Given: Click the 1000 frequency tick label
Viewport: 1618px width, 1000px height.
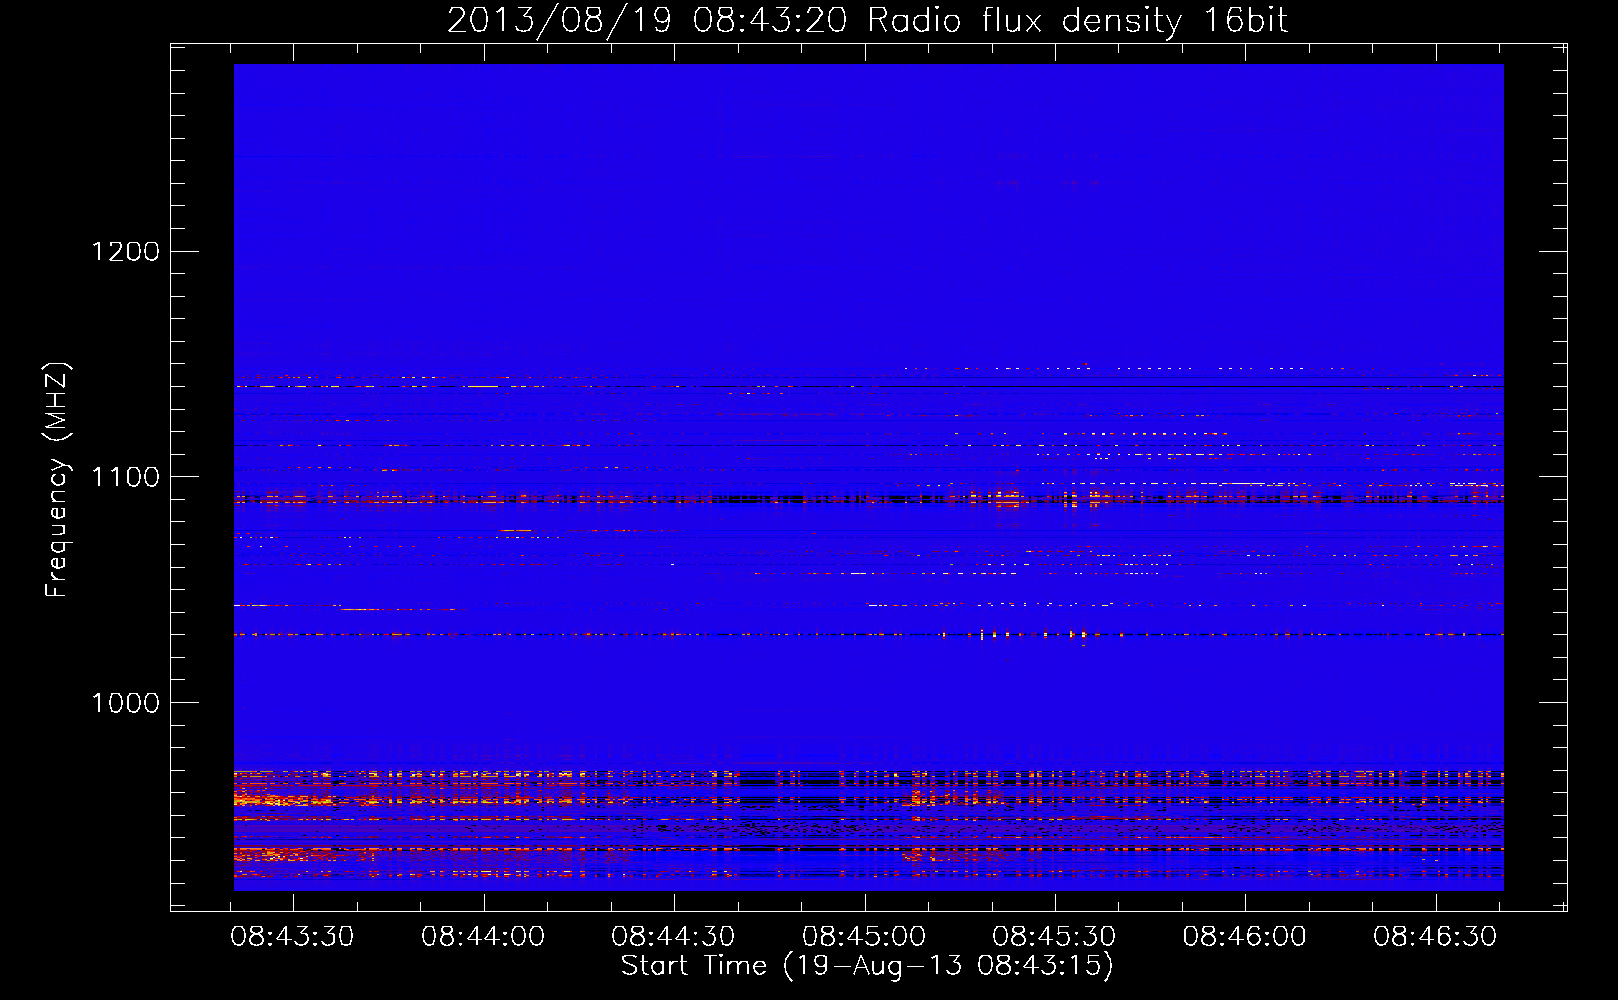Looking at the screenshot, I should tap(126, 703).
